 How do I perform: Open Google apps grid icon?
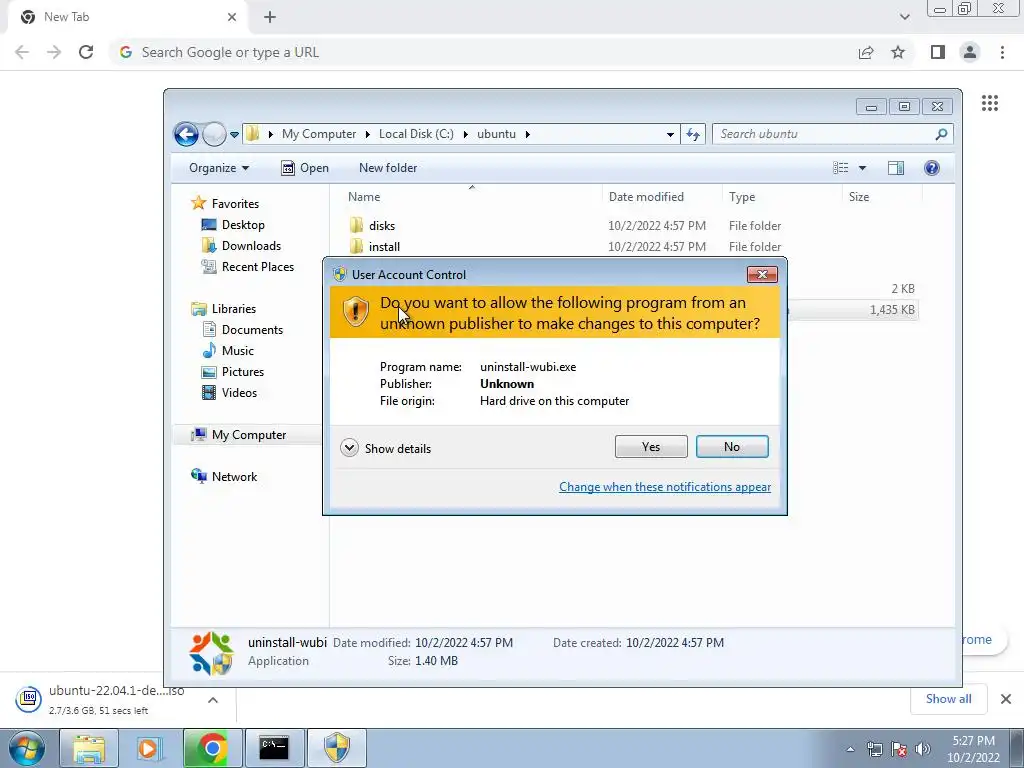point(990,103)
